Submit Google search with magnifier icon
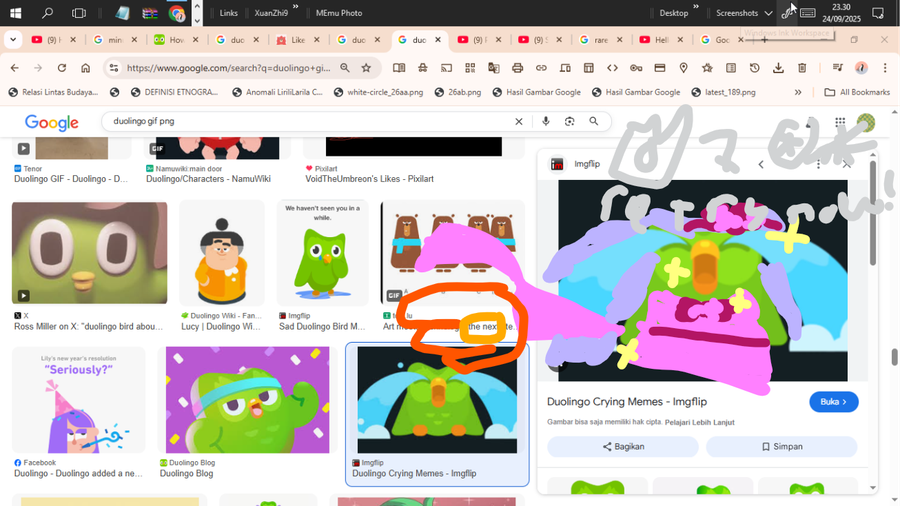The width and height of the screenshot is (900, 506). click(x=593, y=121)
